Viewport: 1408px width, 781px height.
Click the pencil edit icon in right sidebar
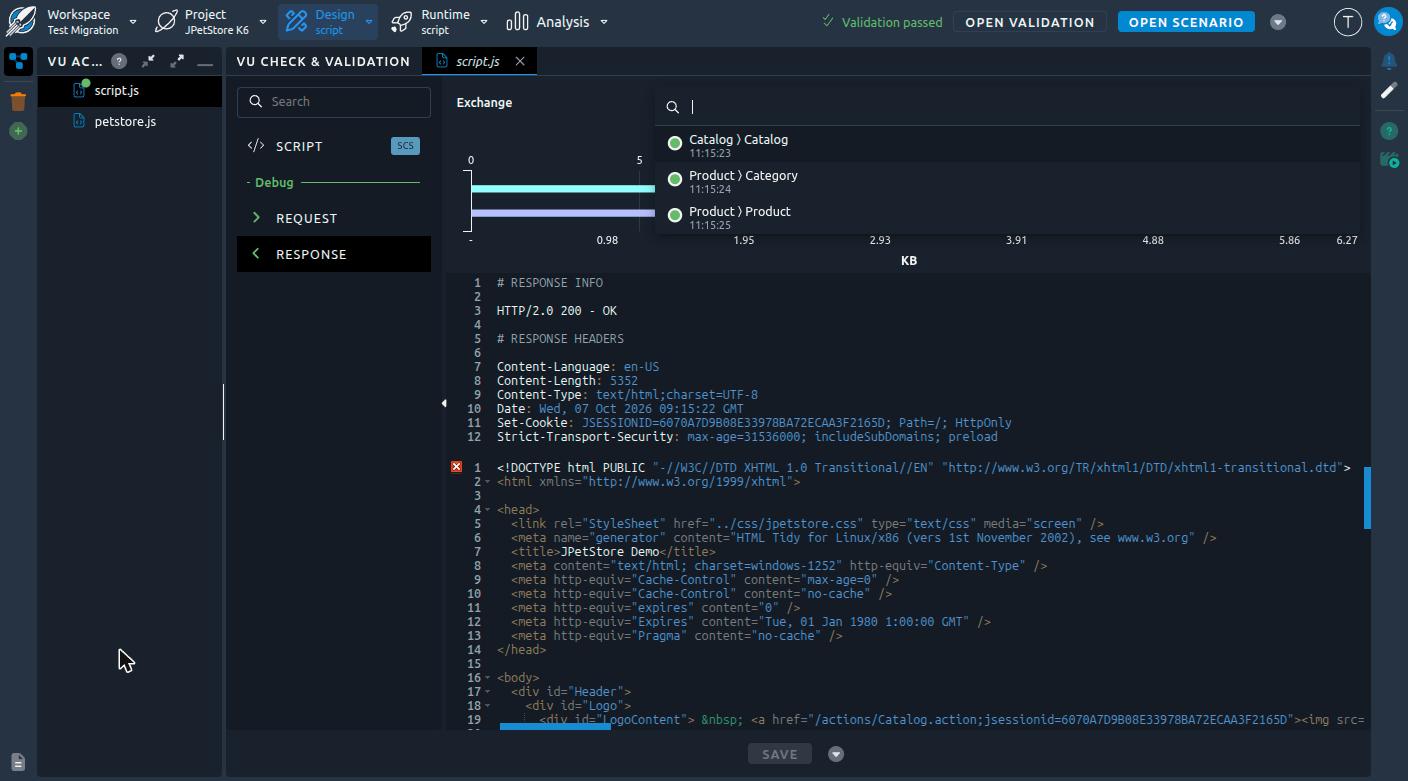(x=1389, y=91)
